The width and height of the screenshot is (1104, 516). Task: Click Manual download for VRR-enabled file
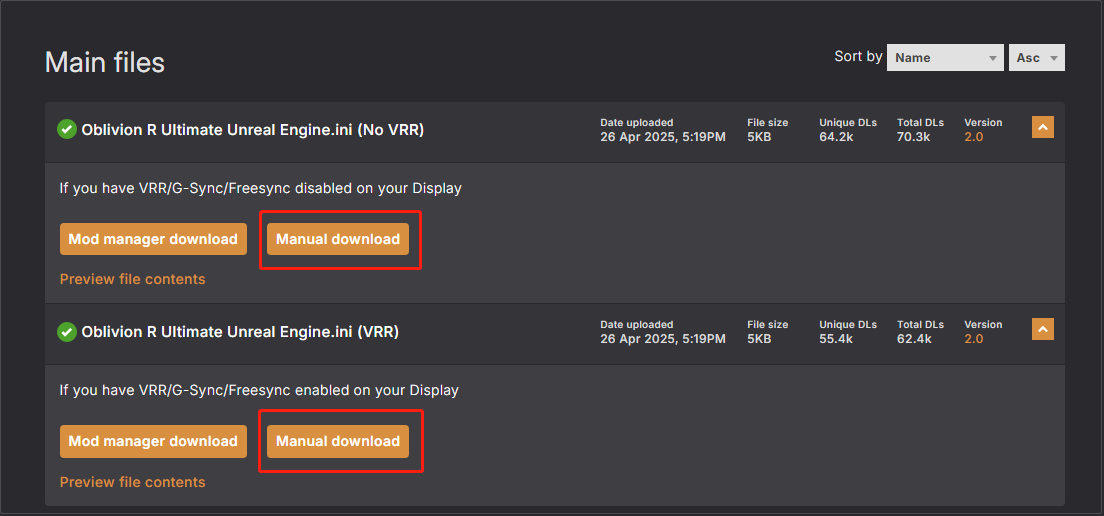338,441
